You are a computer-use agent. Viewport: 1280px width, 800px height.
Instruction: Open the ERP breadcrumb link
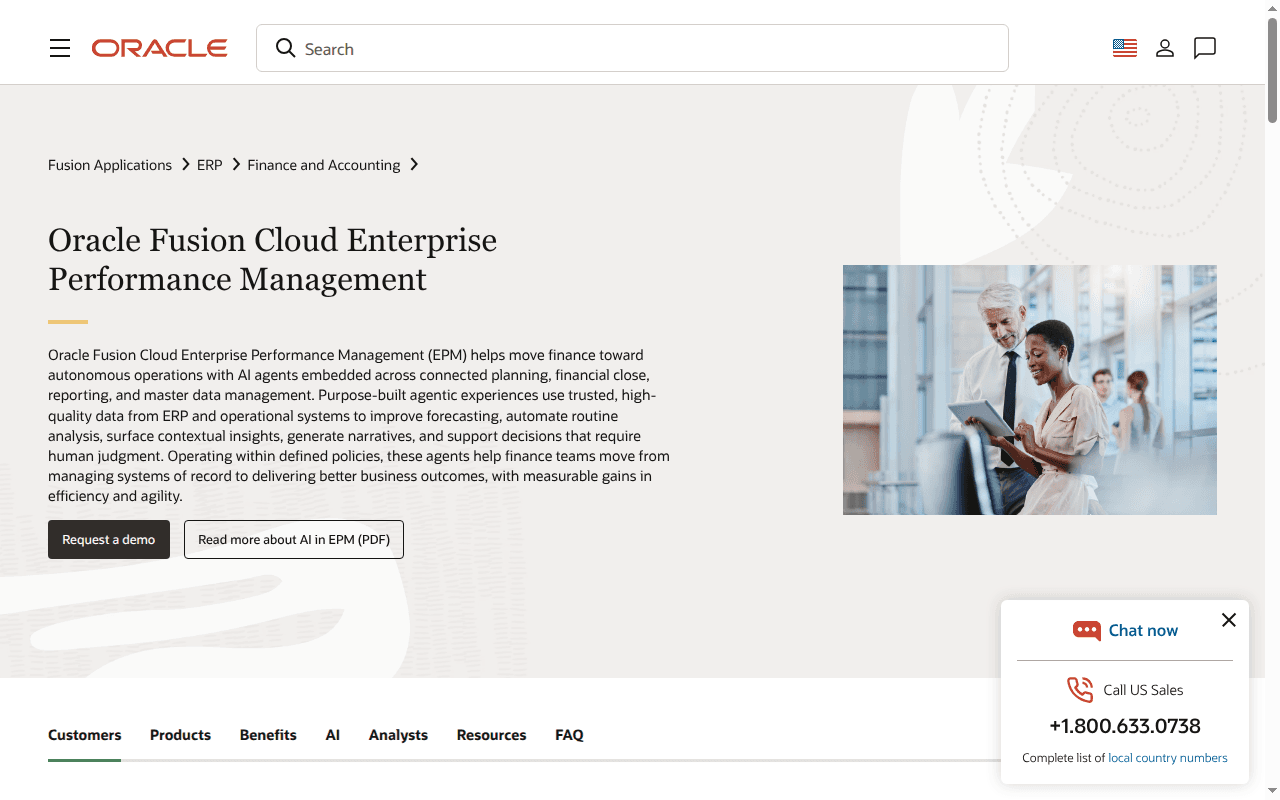210,165
